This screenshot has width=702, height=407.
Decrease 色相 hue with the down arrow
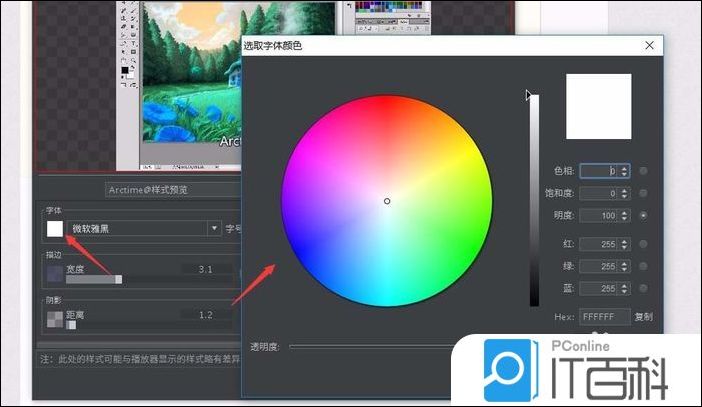[625, 174]
